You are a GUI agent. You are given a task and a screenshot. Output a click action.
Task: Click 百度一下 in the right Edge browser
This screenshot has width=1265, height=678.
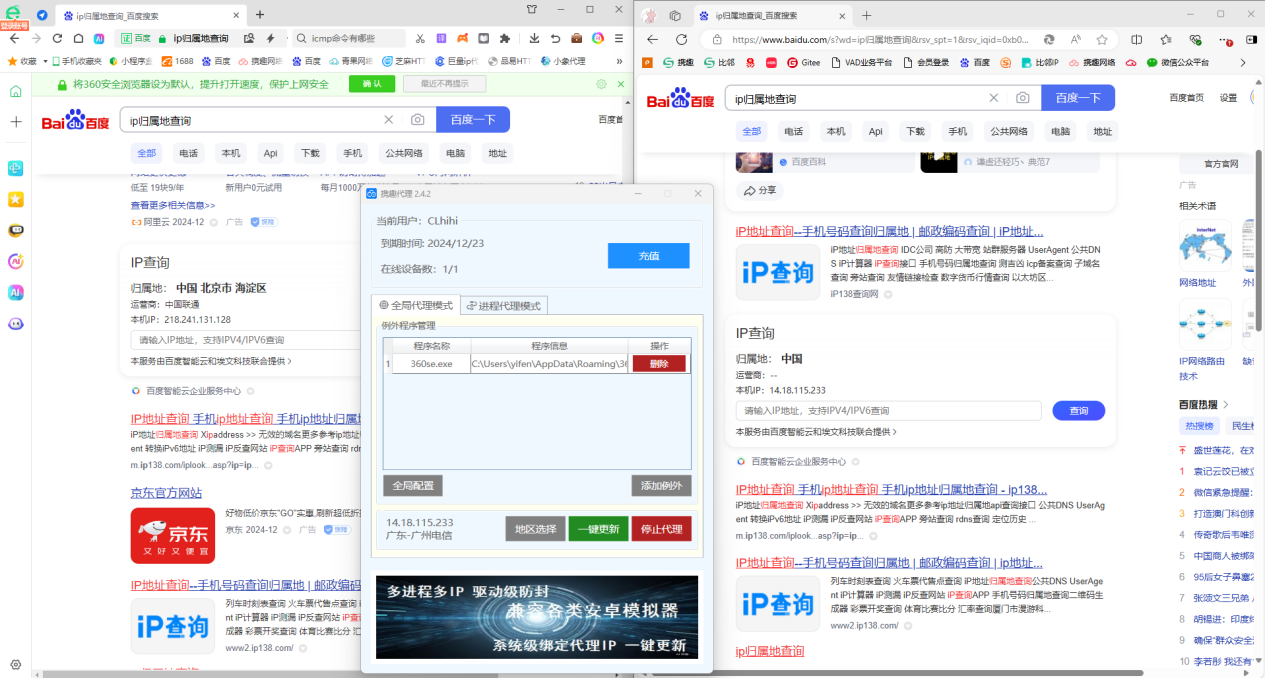pos(1078,98)
